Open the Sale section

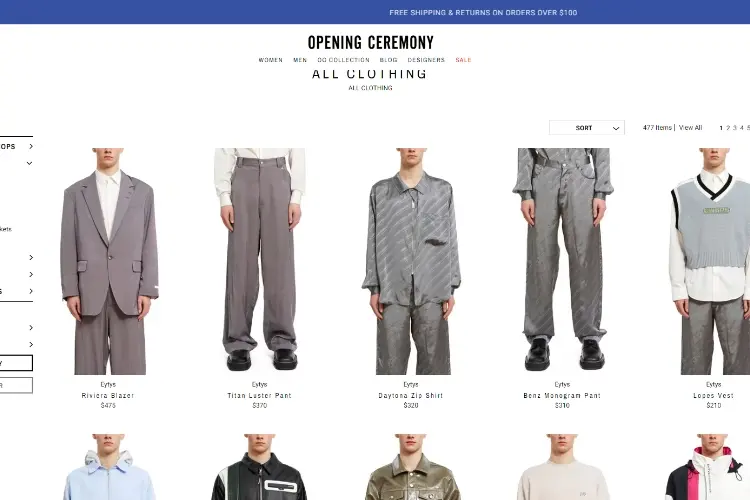pyautogui.click(x=463, y=60)
